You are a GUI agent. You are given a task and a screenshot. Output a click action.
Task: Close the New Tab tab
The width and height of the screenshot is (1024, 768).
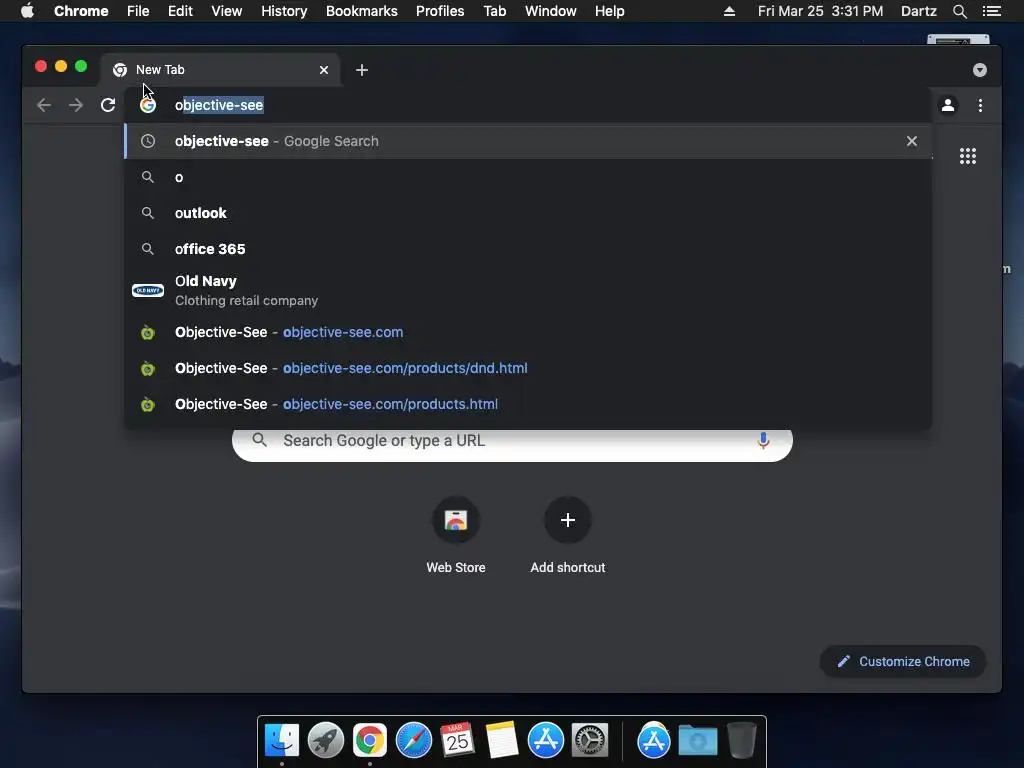pos(324,70)
